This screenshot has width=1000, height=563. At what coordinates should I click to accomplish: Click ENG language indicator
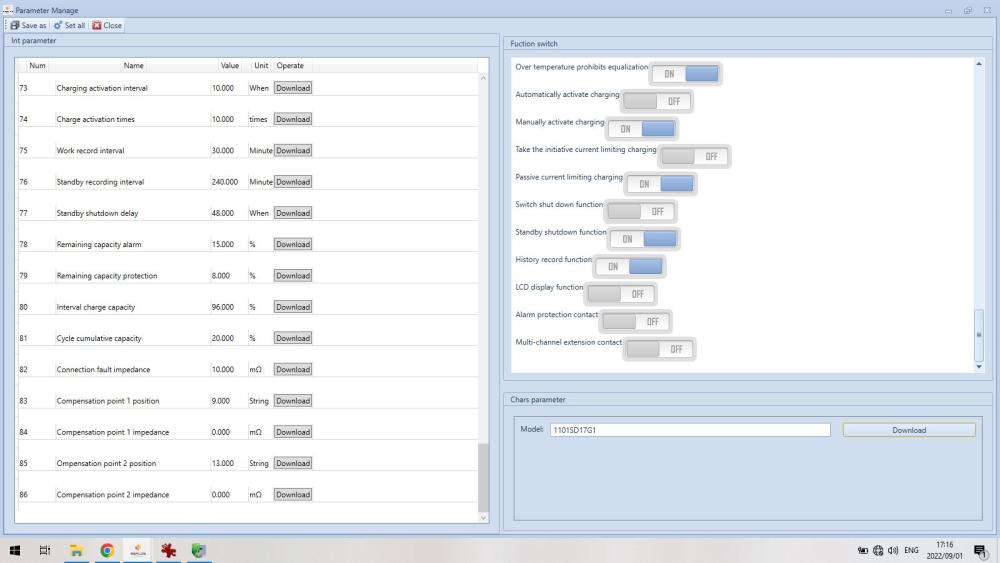[x=911, y=550]
